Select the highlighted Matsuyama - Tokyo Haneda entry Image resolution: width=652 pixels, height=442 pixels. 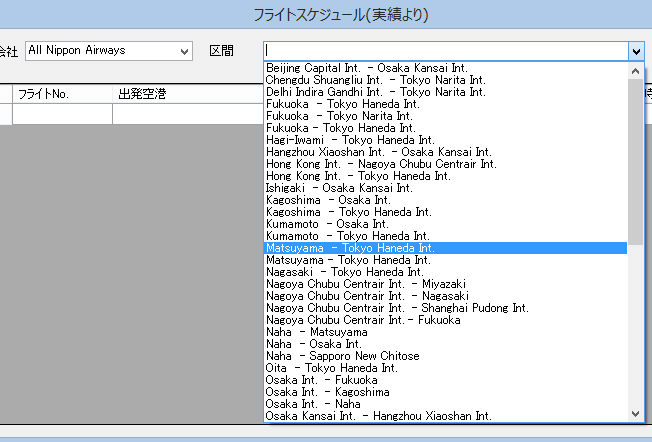tap(349, 248)
